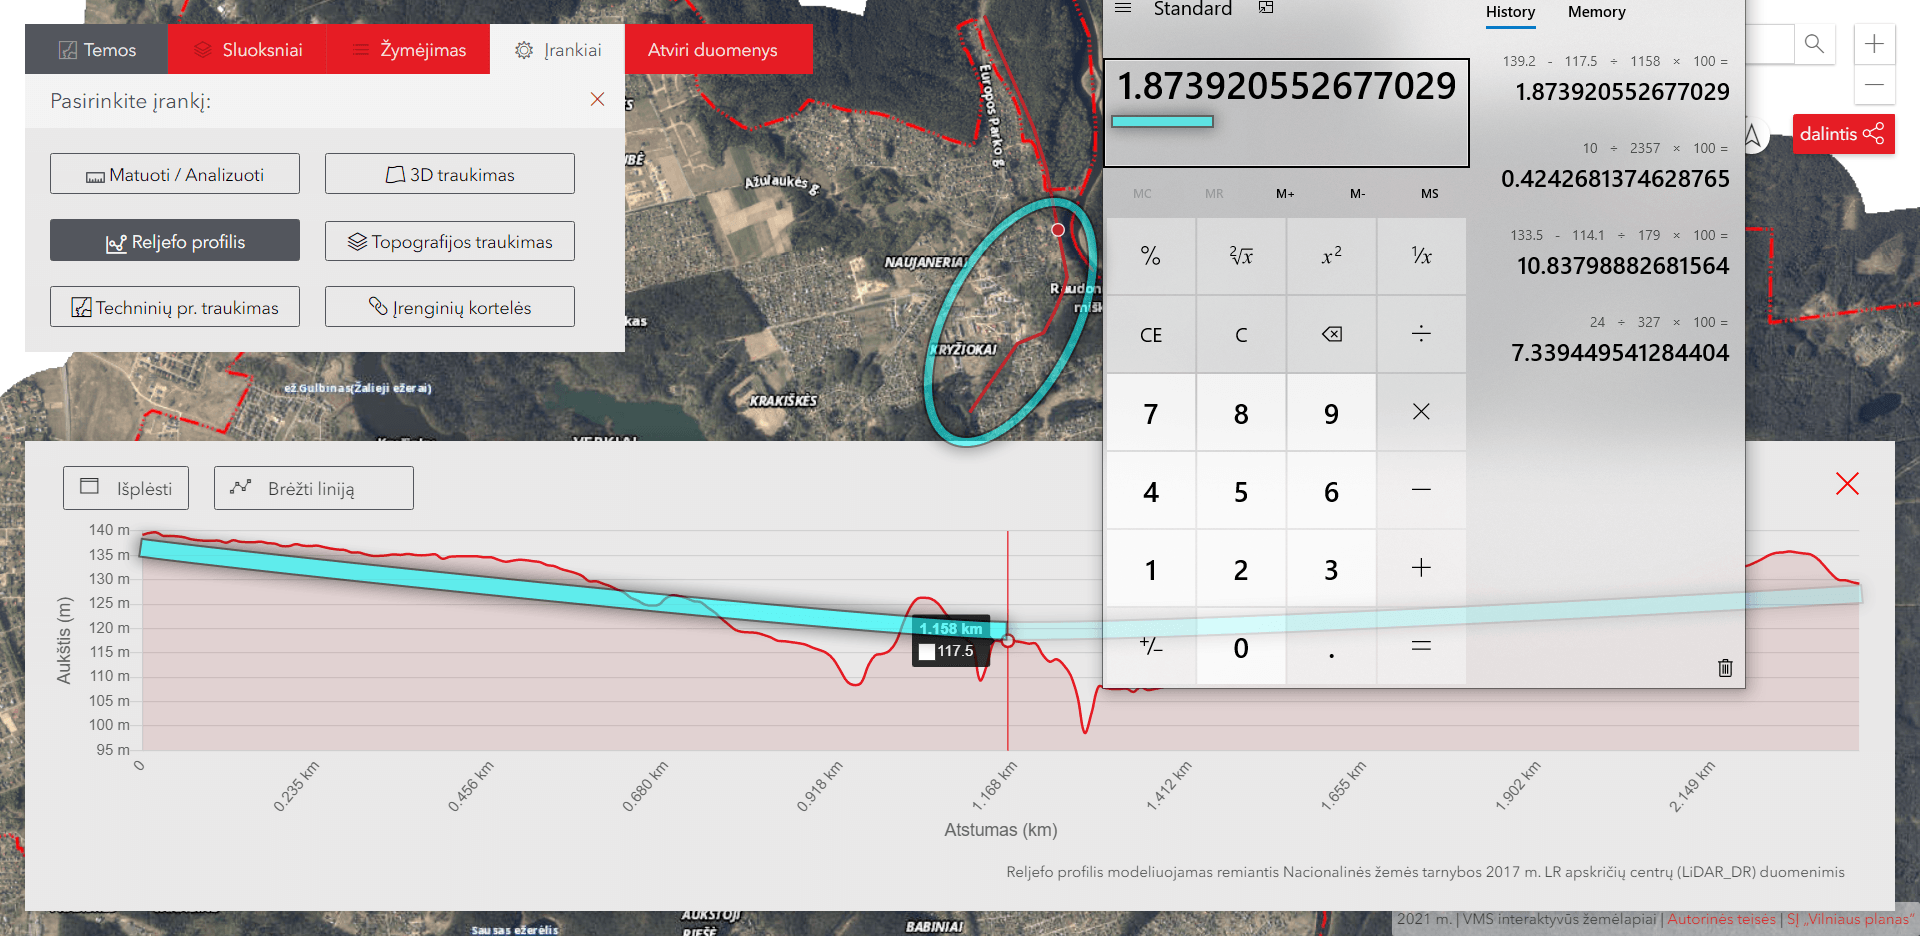Close the relief profile chart panel
Screen dimensions: 1920x936
(1847, 484)
